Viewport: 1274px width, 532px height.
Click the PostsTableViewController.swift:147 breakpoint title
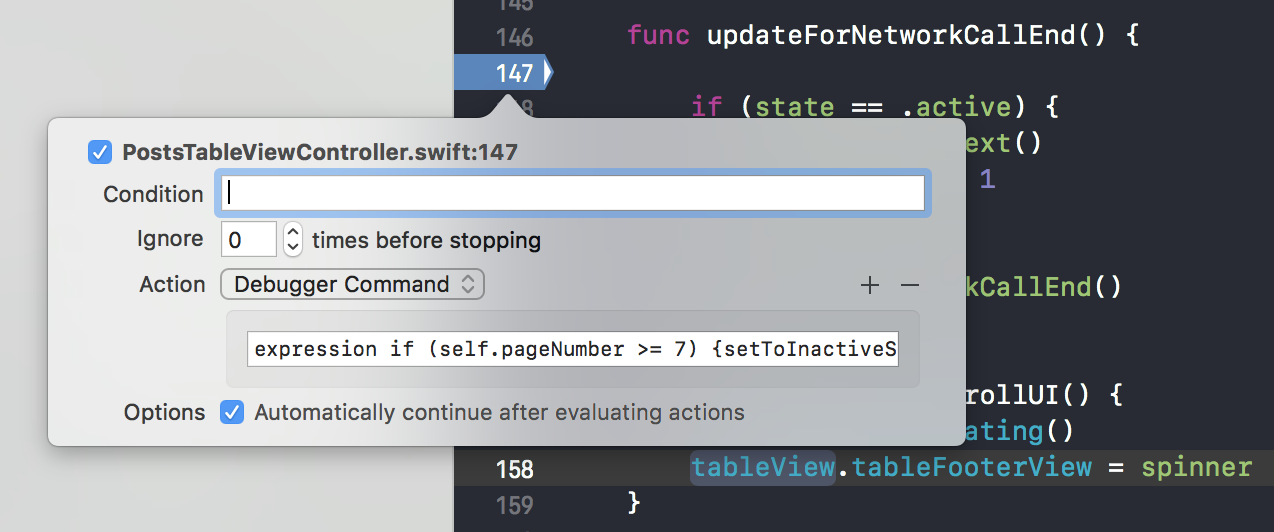point(320,152)
